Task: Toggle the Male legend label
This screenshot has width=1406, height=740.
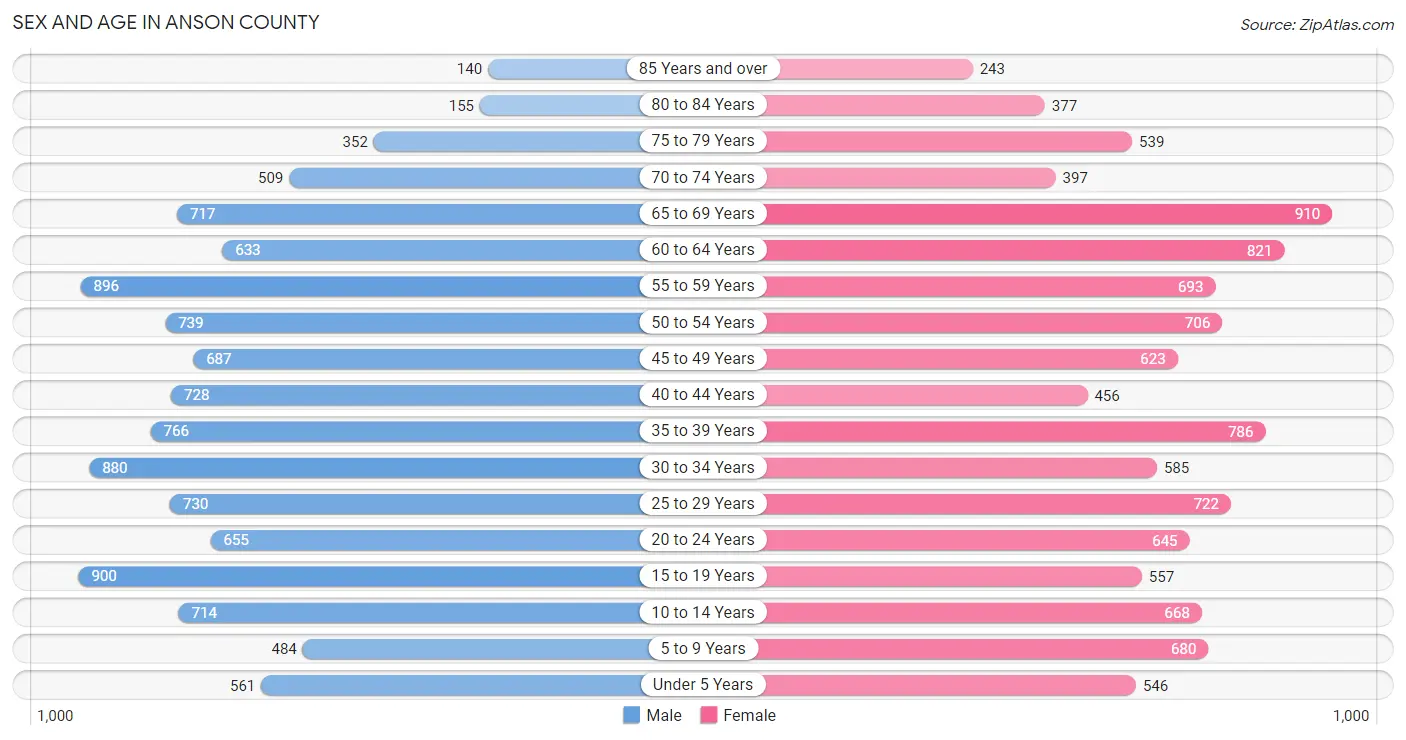Action: (x=664, y=715)
